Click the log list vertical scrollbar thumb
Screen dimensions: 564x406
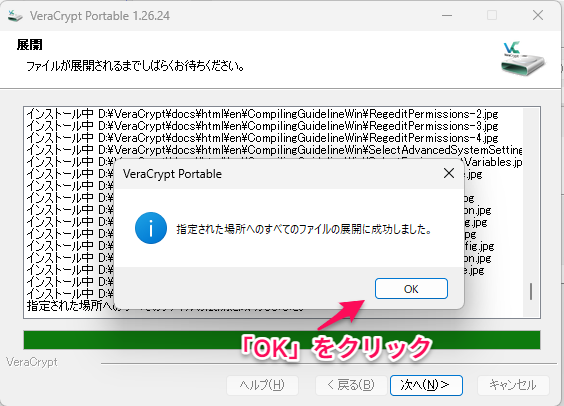(531, 291)
